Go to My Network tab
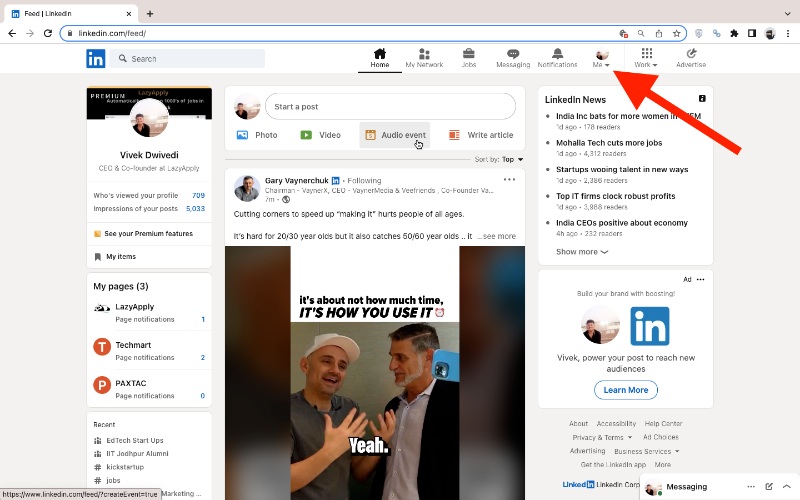The height and width of the screenshot is (500, 800). 424,58
